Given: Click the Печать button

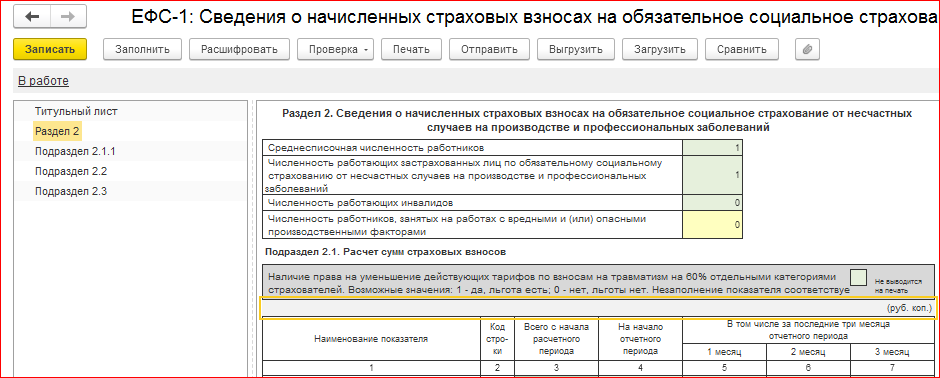Looking at the screenshot, I should [411, 49].
